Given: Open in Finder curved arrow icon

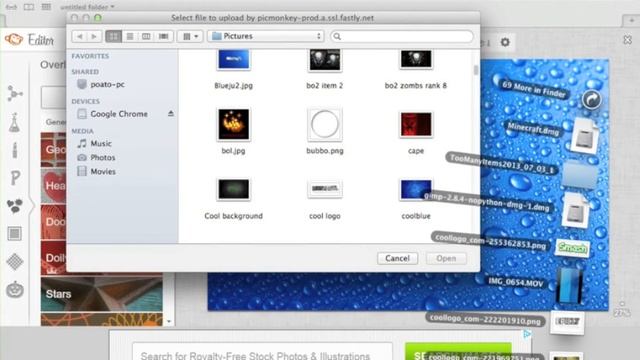Looking at the screenshot, I should pyautogui.click(x=591, y=99).
